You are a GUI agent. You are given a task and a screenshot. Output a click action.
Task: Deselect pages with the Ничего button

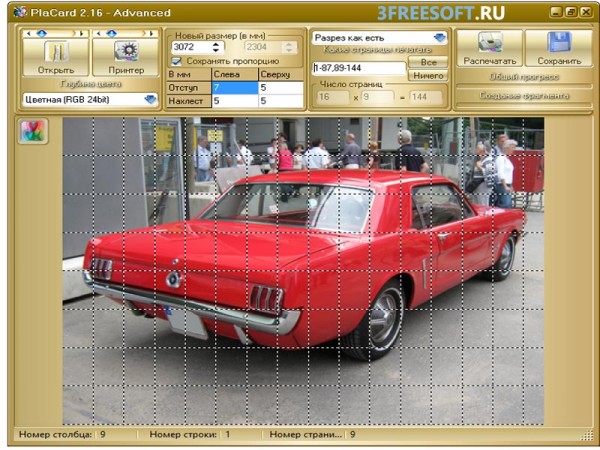(428, 75)
